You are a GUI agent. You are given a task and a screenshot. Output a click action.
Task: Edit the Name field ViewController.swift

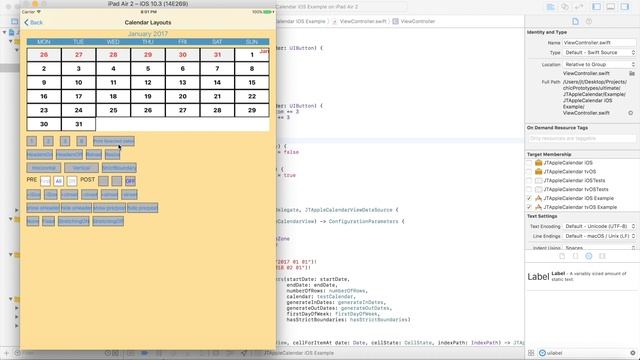click(599, 42)
